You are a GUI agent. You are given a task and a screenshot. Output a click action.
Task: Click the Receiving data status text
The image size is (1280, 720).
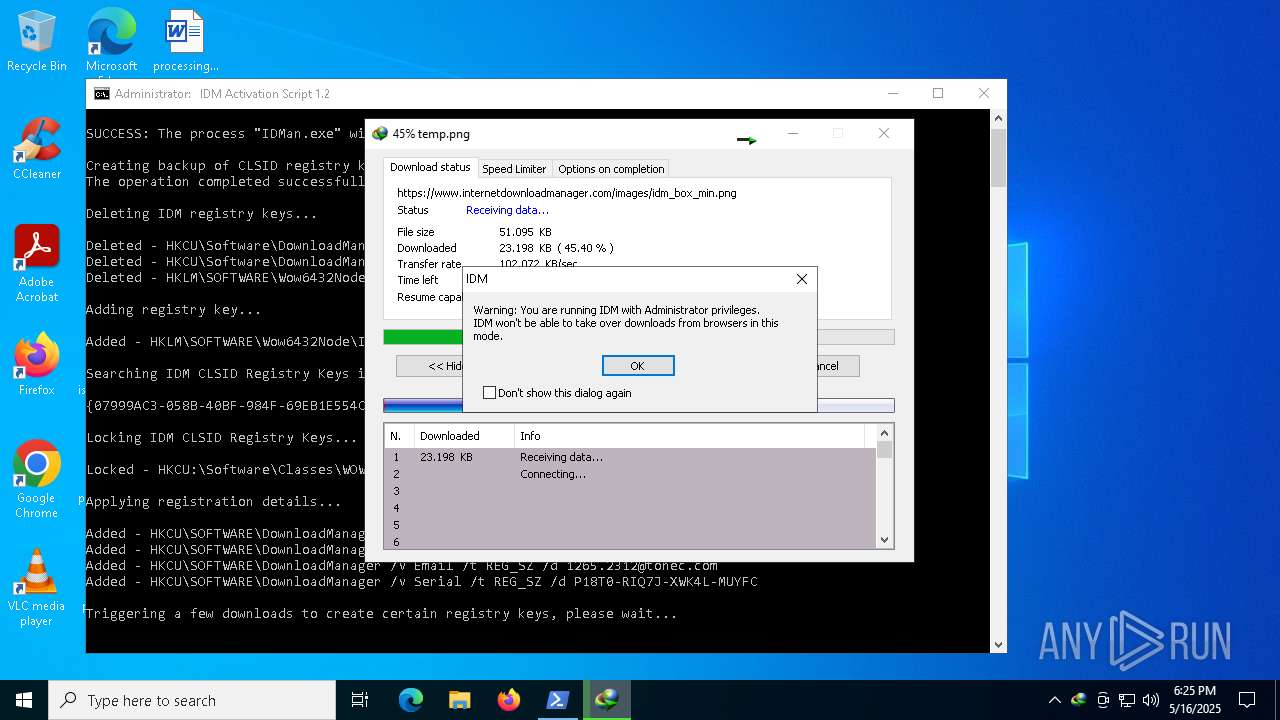click(x=507, y=210)
